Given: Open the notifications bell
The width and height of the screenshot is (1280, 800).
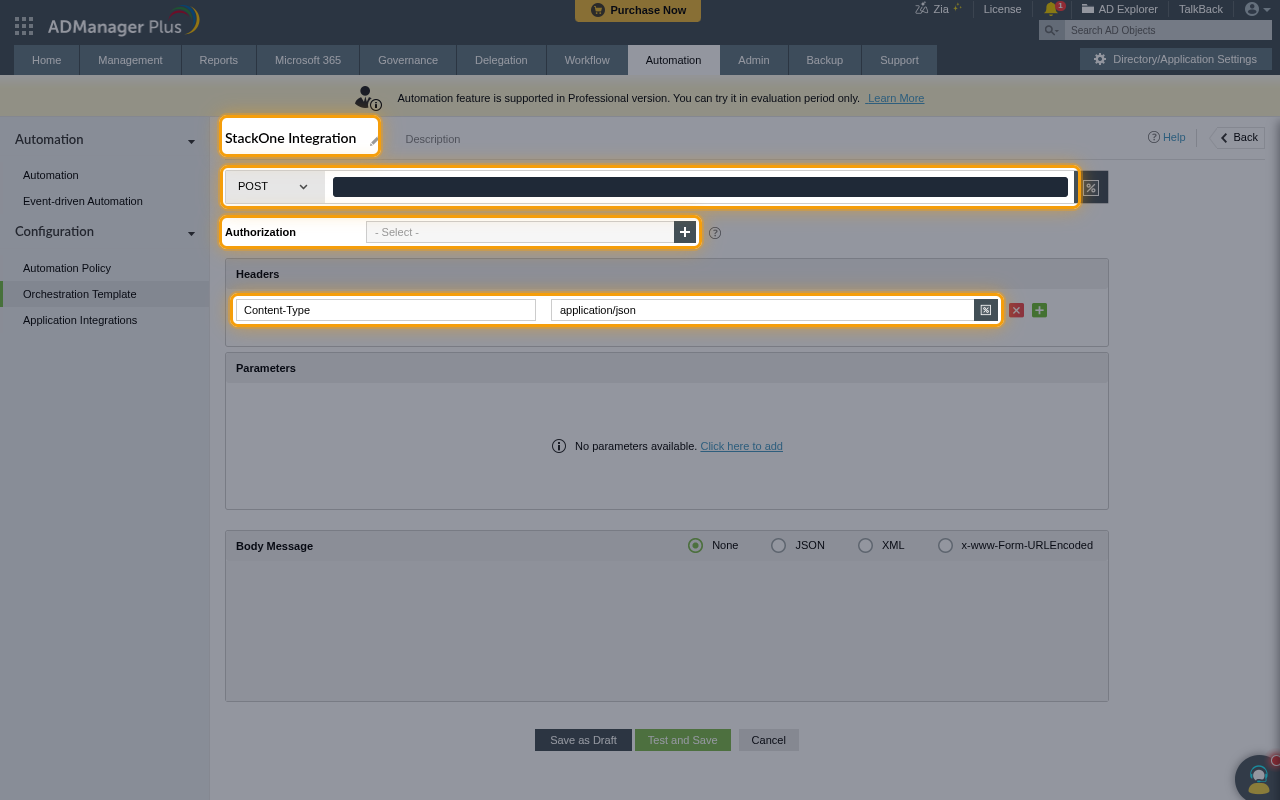Looking at the screenshot, I should pyautogui.click(x=1051, y=9).
